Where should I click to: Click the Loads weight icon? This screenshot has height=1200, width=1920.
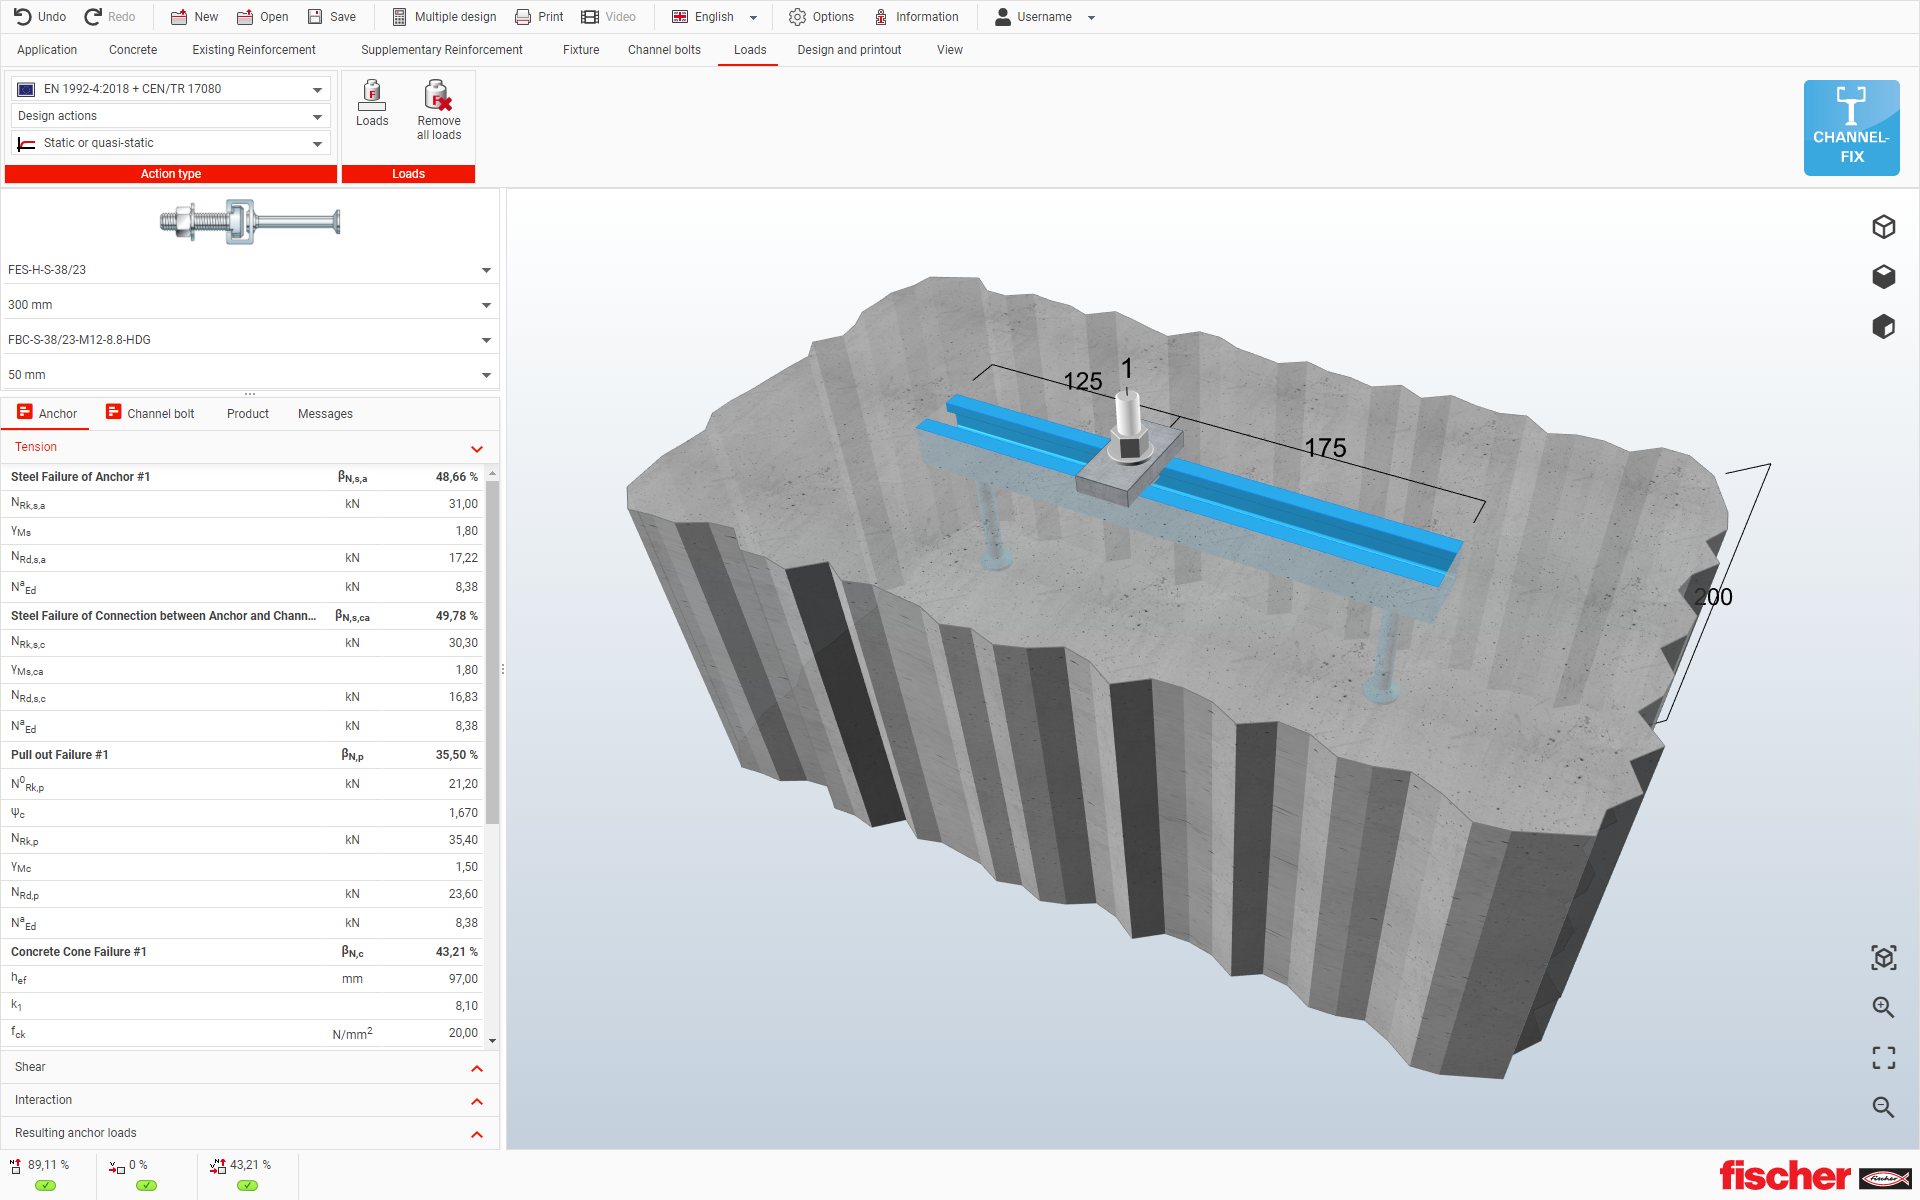tap(372, 97)
